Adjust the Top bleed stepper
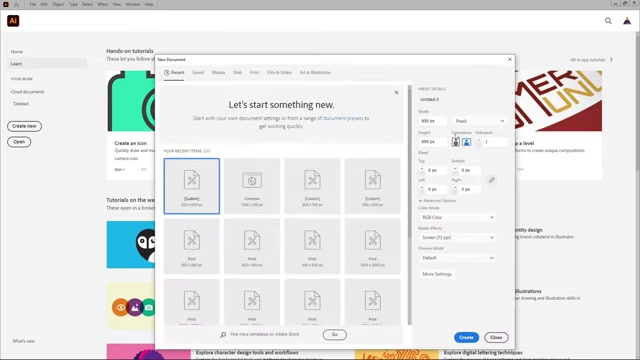640x360 pixels. click(x=422, y=170)
